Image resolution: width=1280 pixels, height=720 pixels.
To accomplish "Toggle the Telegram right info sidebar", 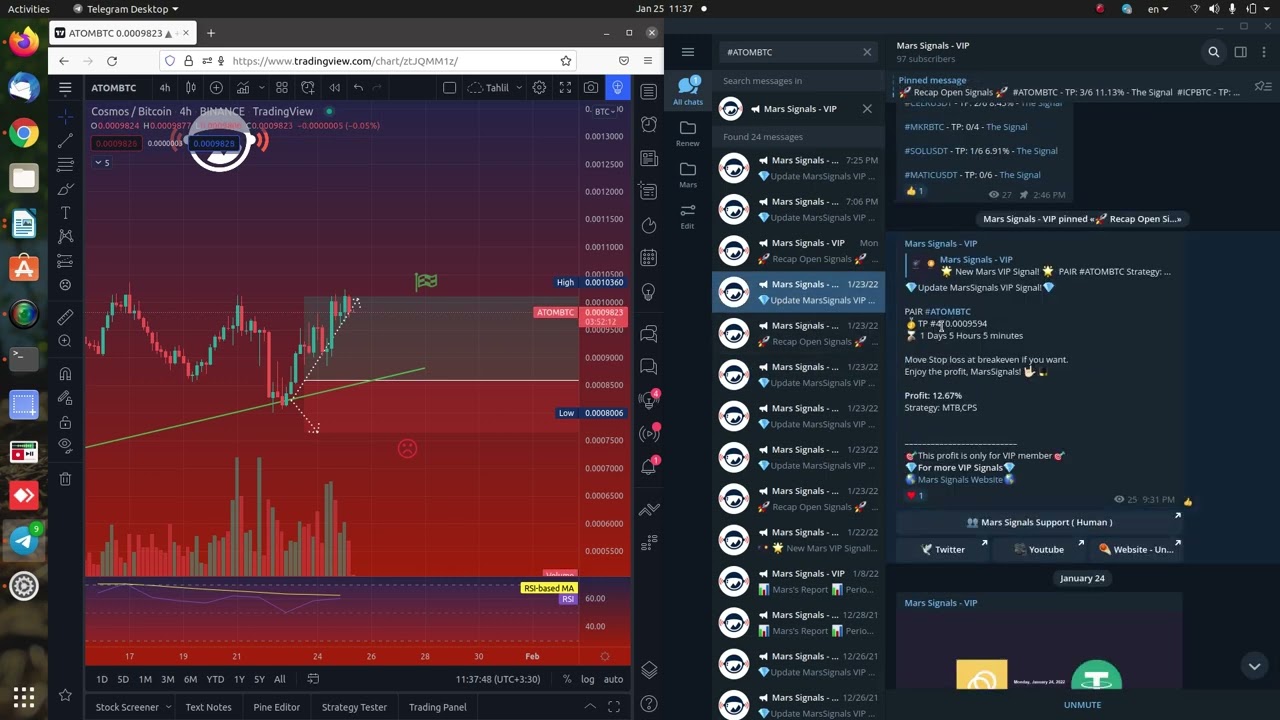I will point(1240,52).
